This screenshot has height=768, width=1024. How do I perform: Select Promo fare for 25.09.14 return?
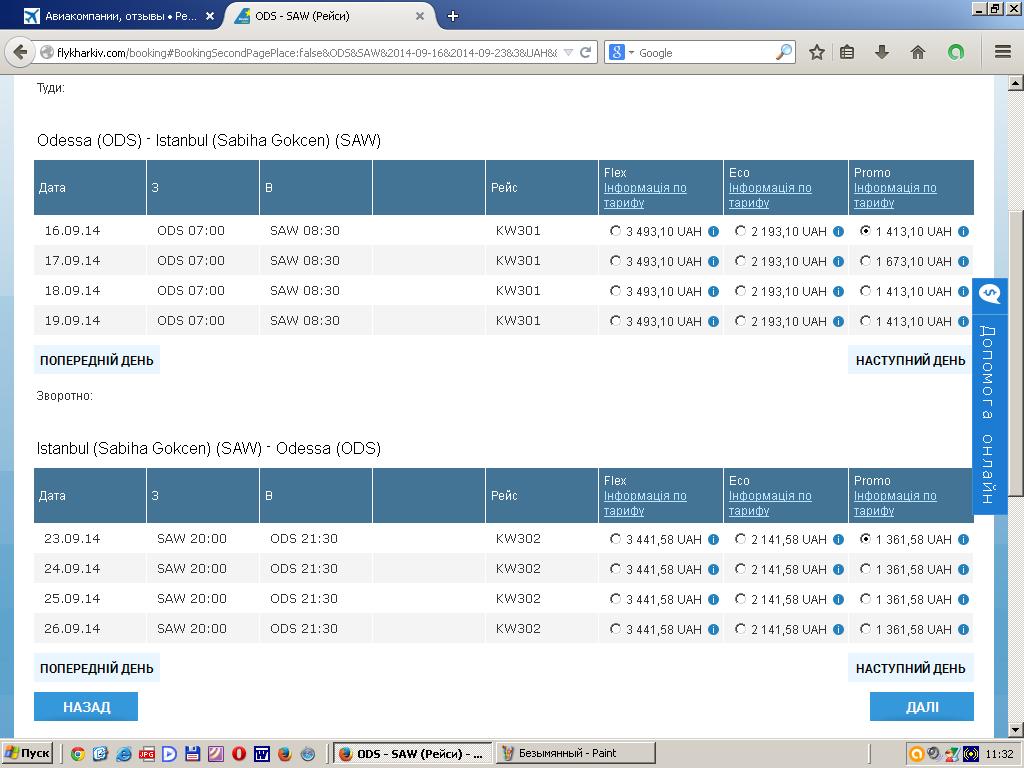pos(865,599)
